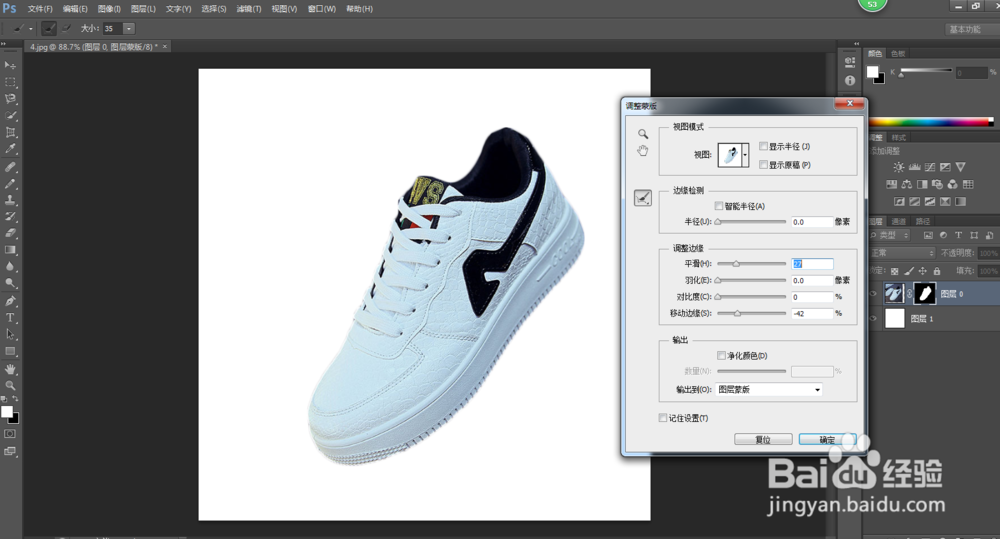Open layer filter 类型 dropdown
The width and height of the screenshot is (1000, 539).
pos(891,235)
